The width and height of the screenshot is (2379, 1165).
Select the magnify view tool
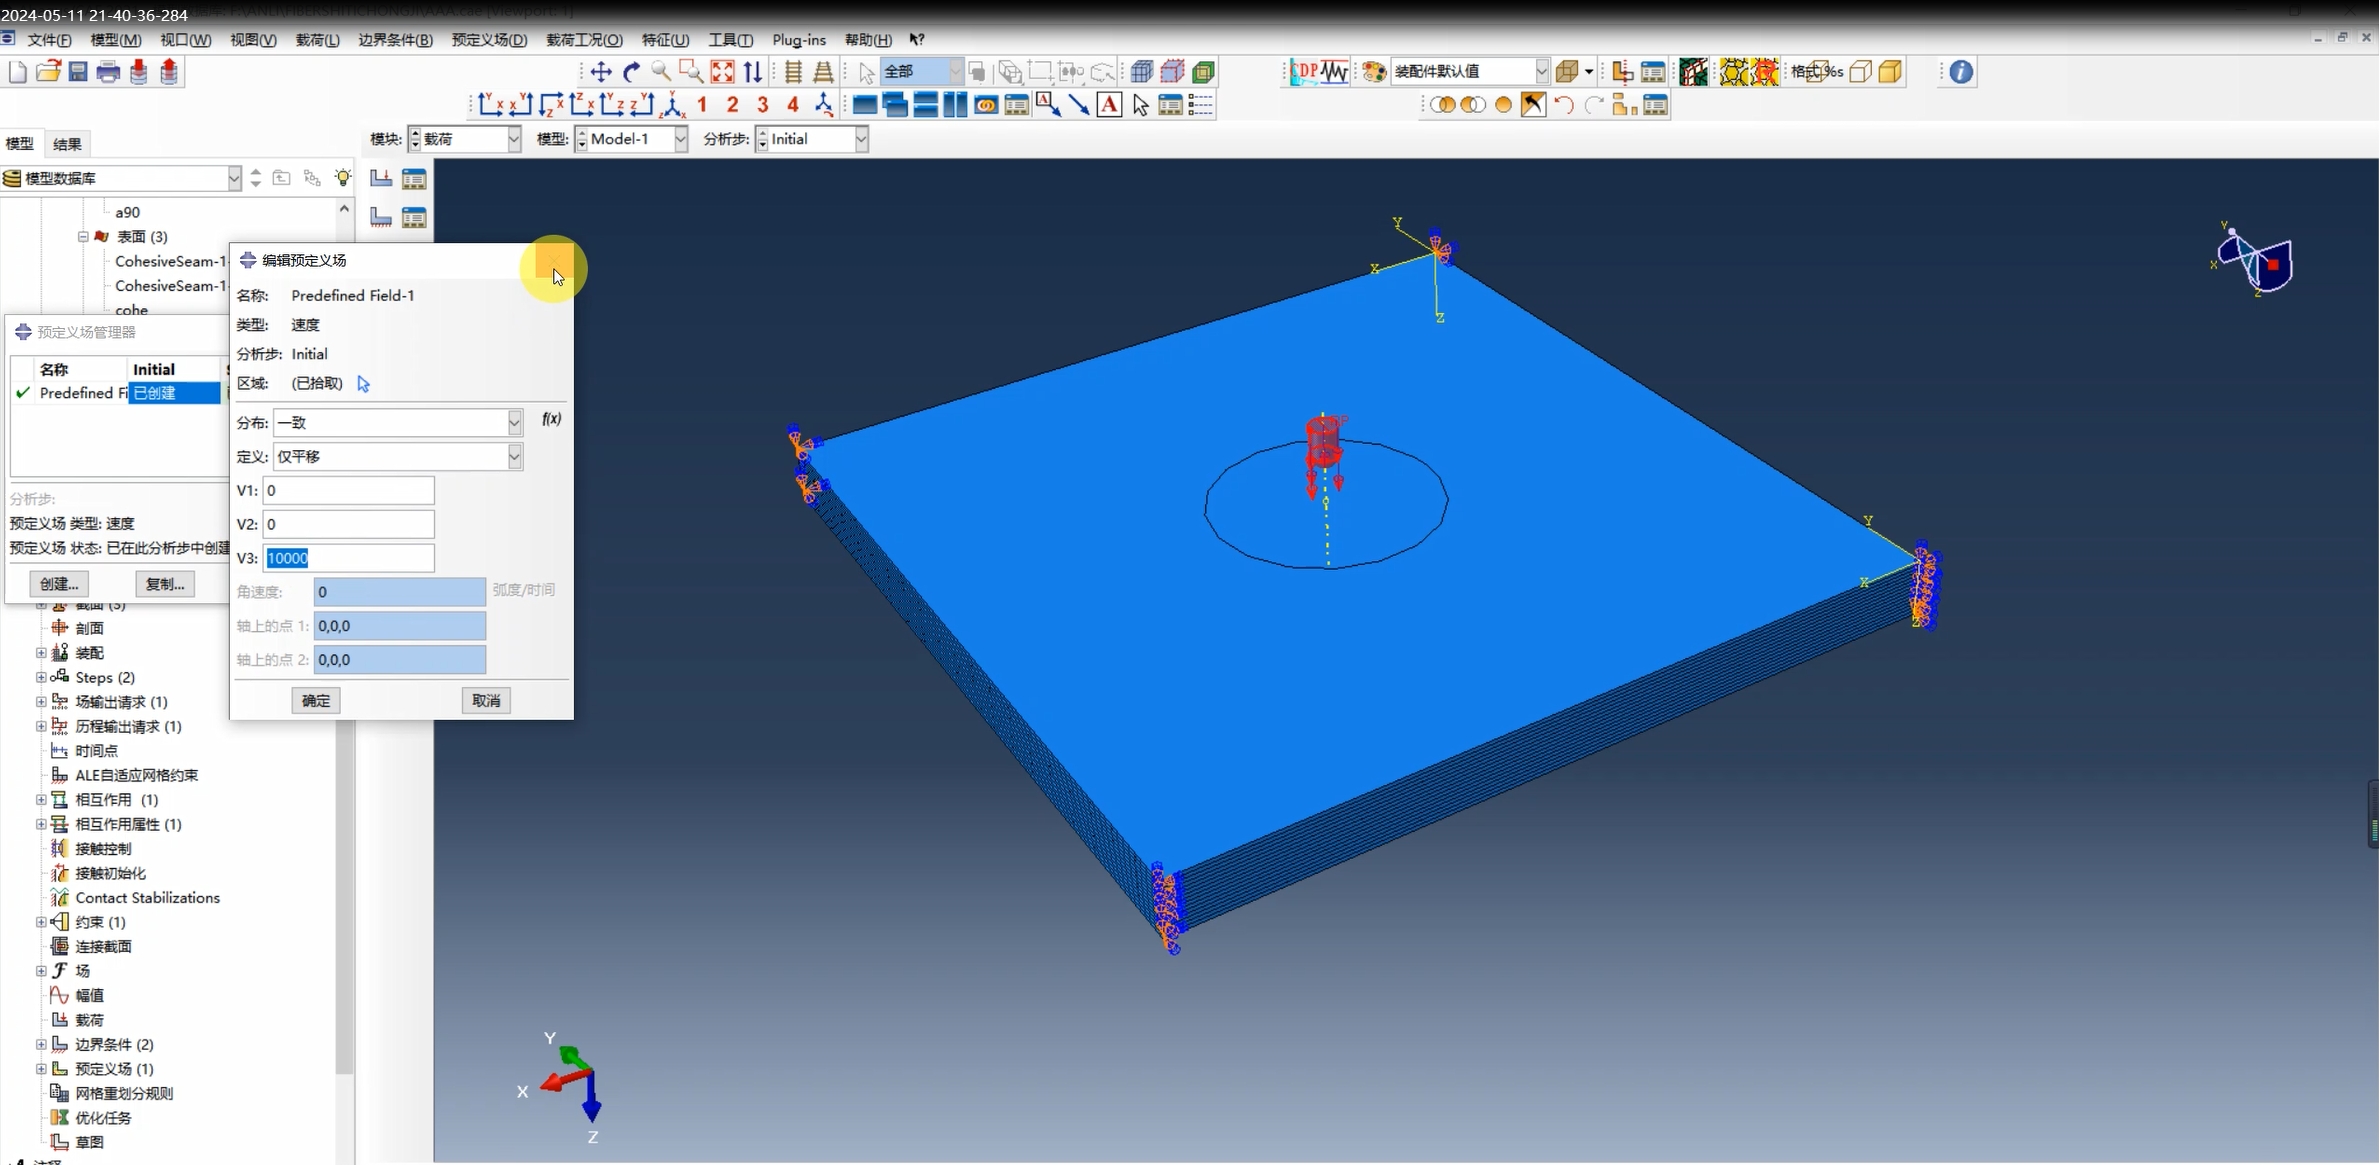click(661, 72)
